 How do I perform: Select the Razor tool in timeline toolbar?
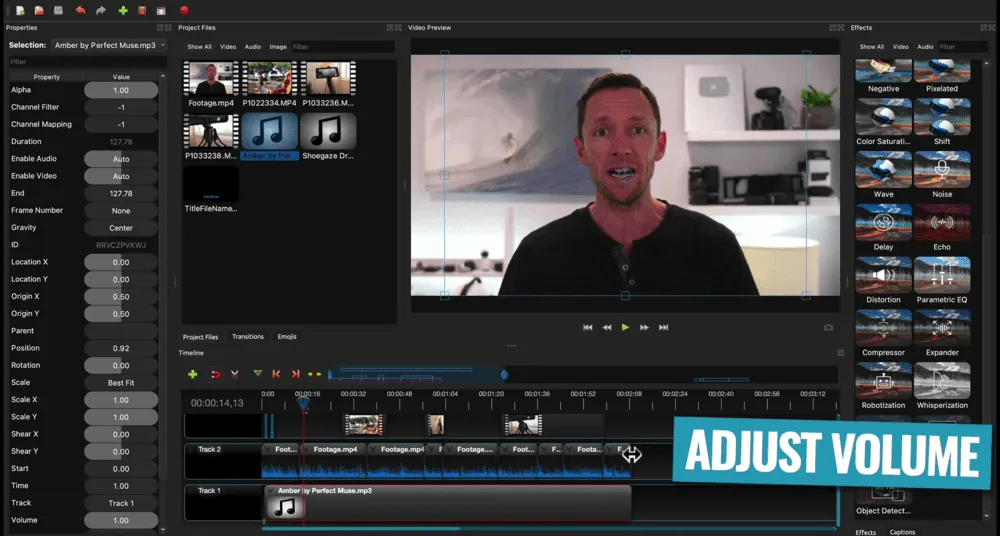click(x=235, y=374)
